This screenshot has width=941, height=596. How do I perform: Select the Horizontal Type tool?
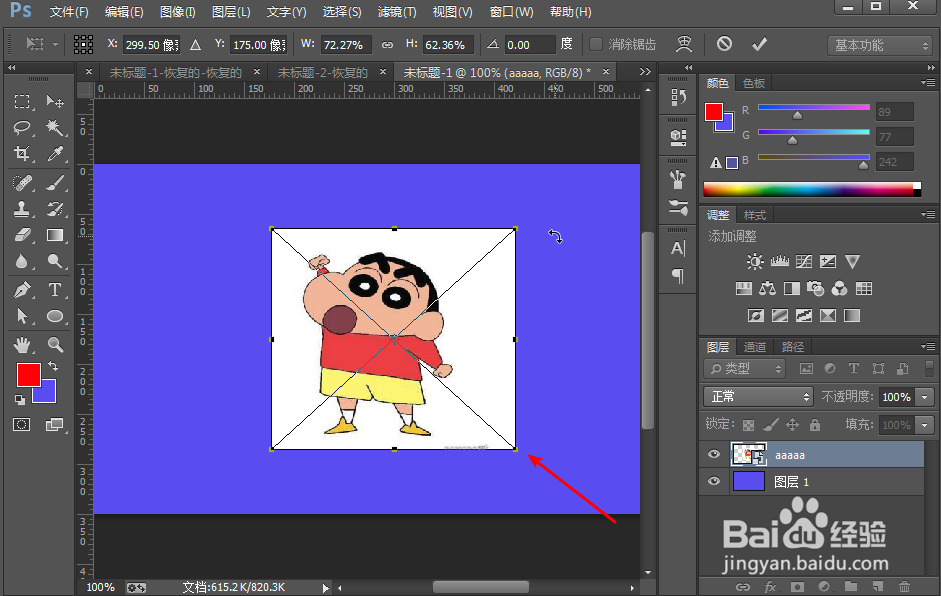55,290
